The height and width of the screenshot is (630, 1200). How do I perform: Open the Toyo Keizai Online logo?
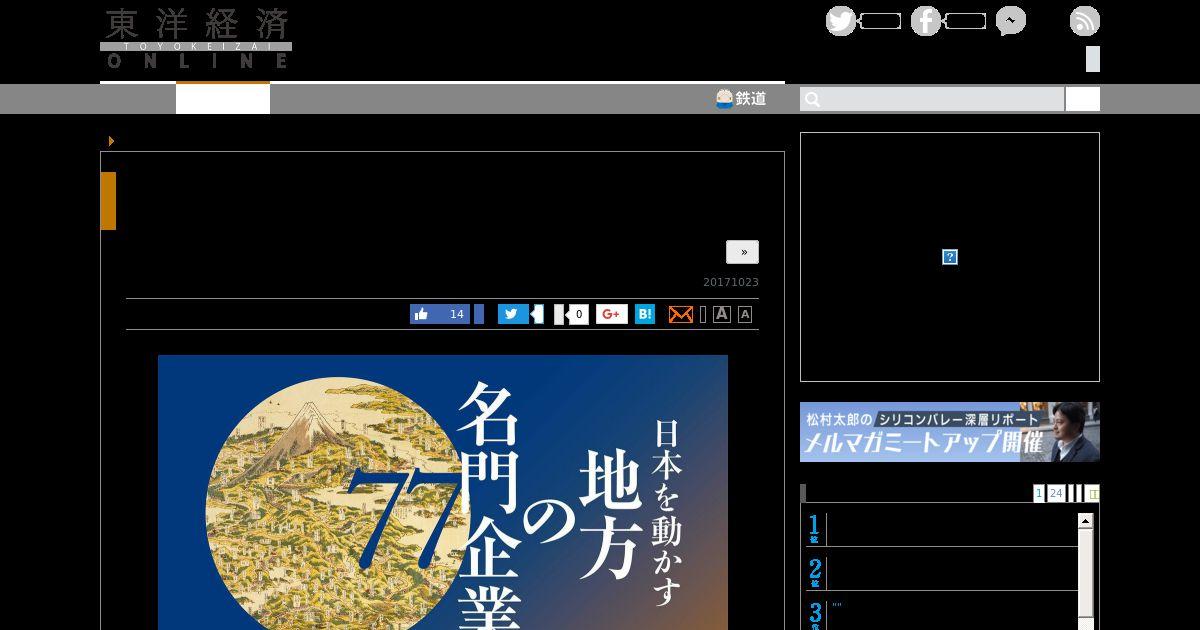pos(196,38)
